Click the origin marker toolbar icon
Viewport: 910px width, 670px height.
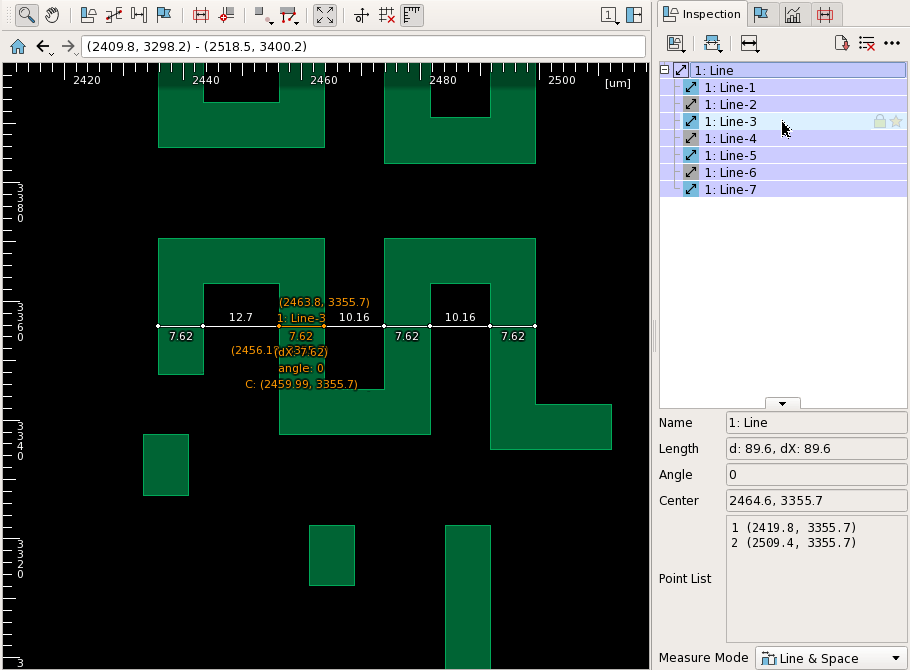click(362, 15)
